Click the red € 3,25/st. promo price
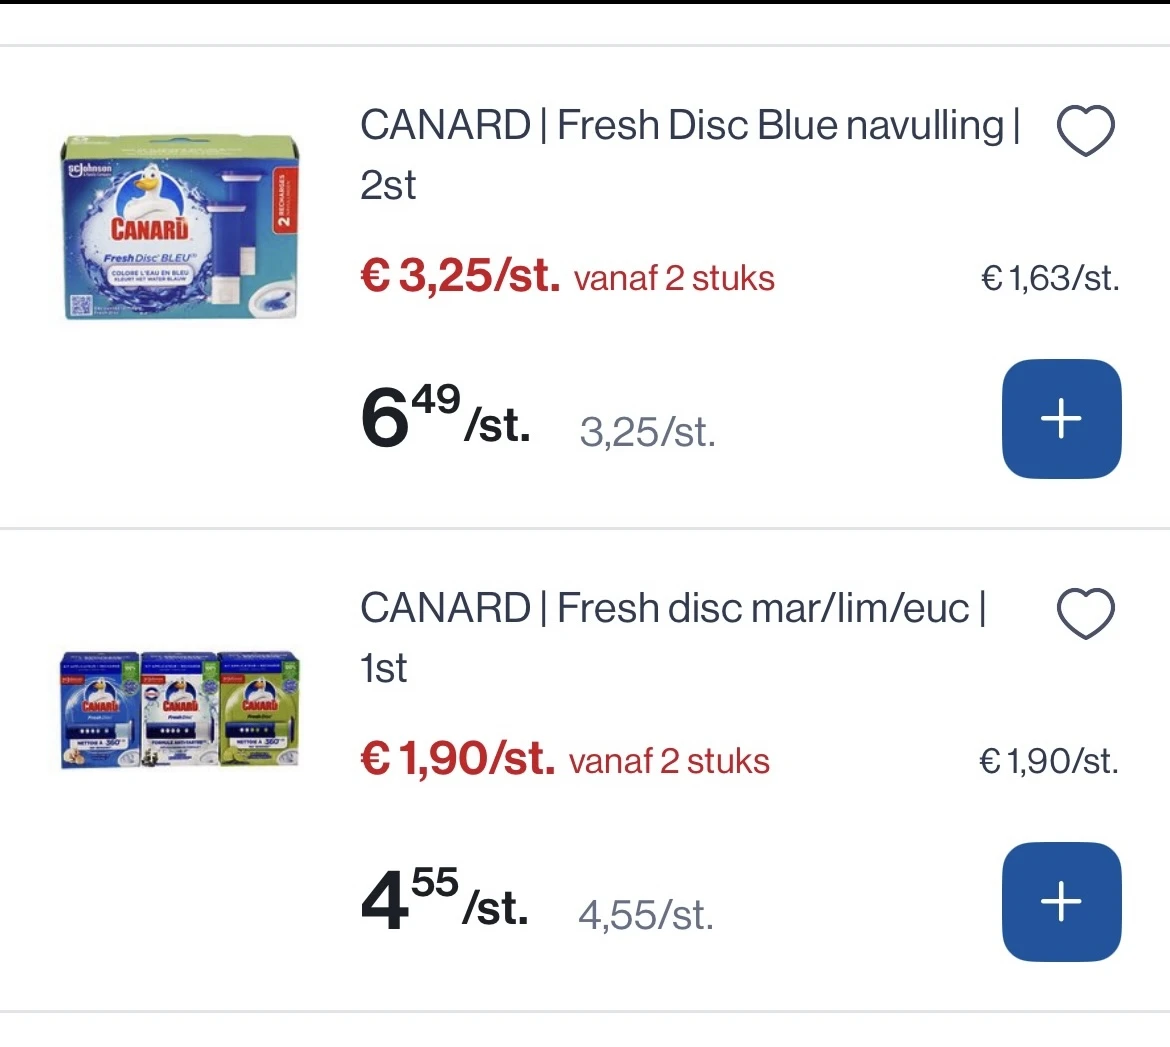The height and width of the screenshot is (1047, 1170). point(460,276)
